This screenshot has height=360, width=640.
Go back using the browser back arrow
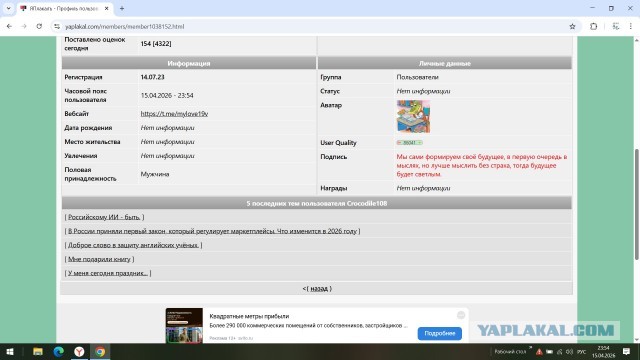coord(9,26)
